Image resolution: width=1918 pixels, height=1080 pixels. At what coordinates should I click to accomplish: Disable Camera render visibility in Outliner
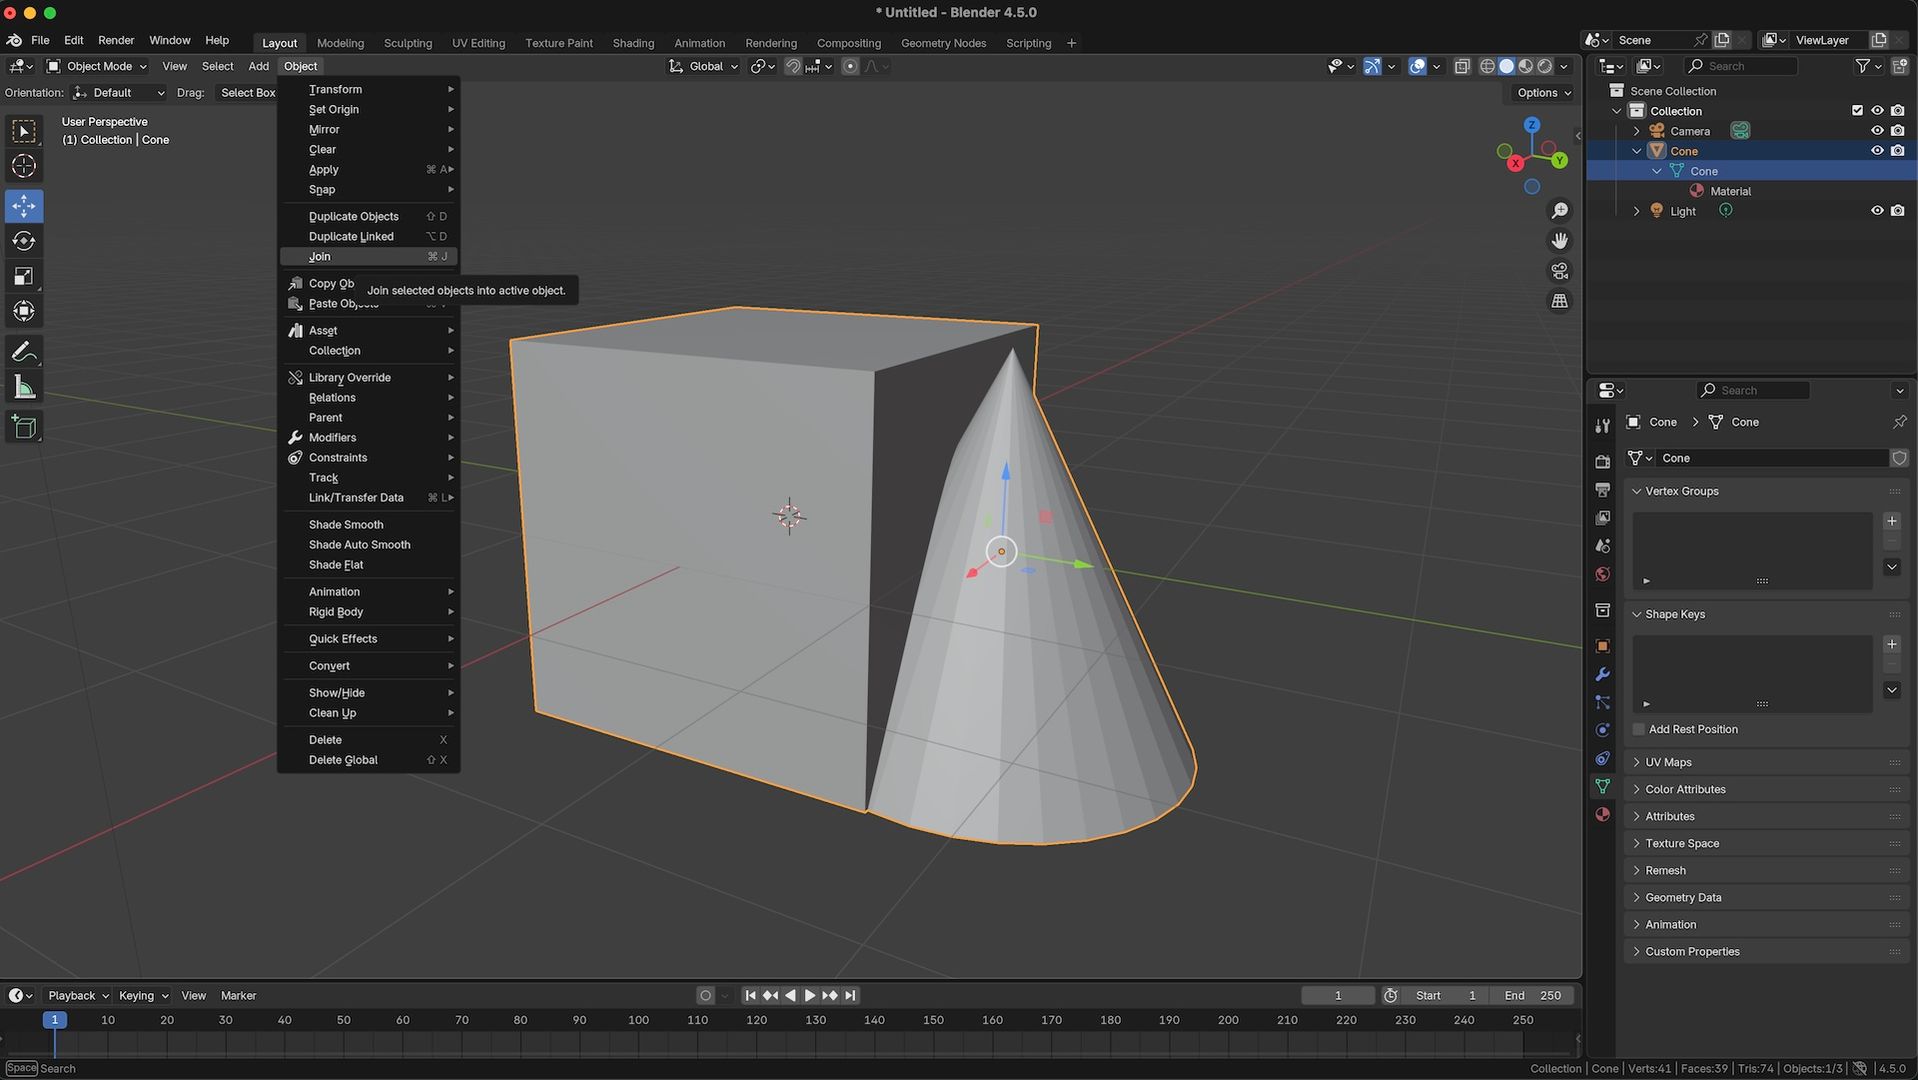click(1897, 130)
